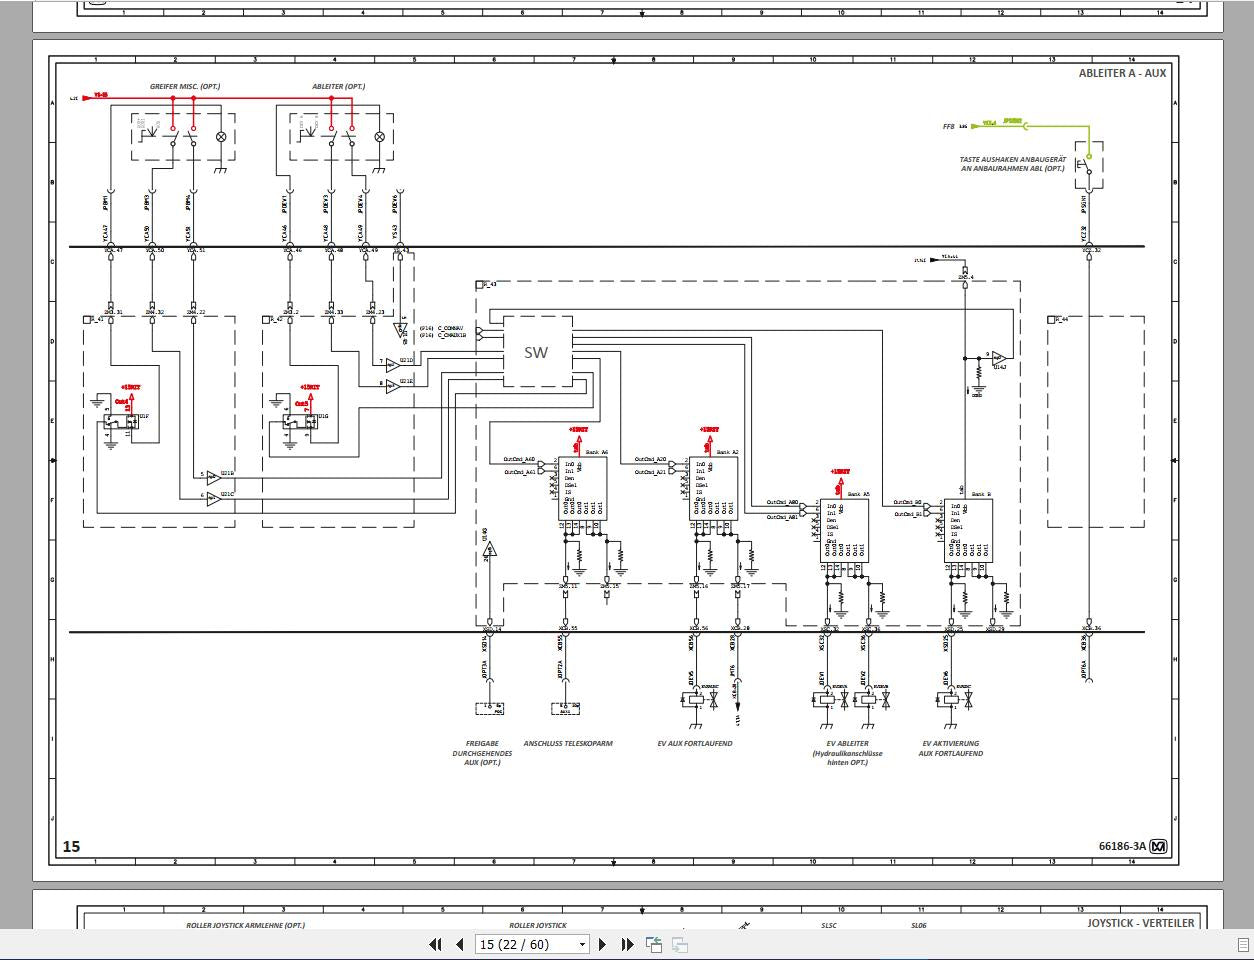Click the ABLEITER A - AUX sheet title
The height and width of the screenshot is (960, 1254).
coord(1121,73)
